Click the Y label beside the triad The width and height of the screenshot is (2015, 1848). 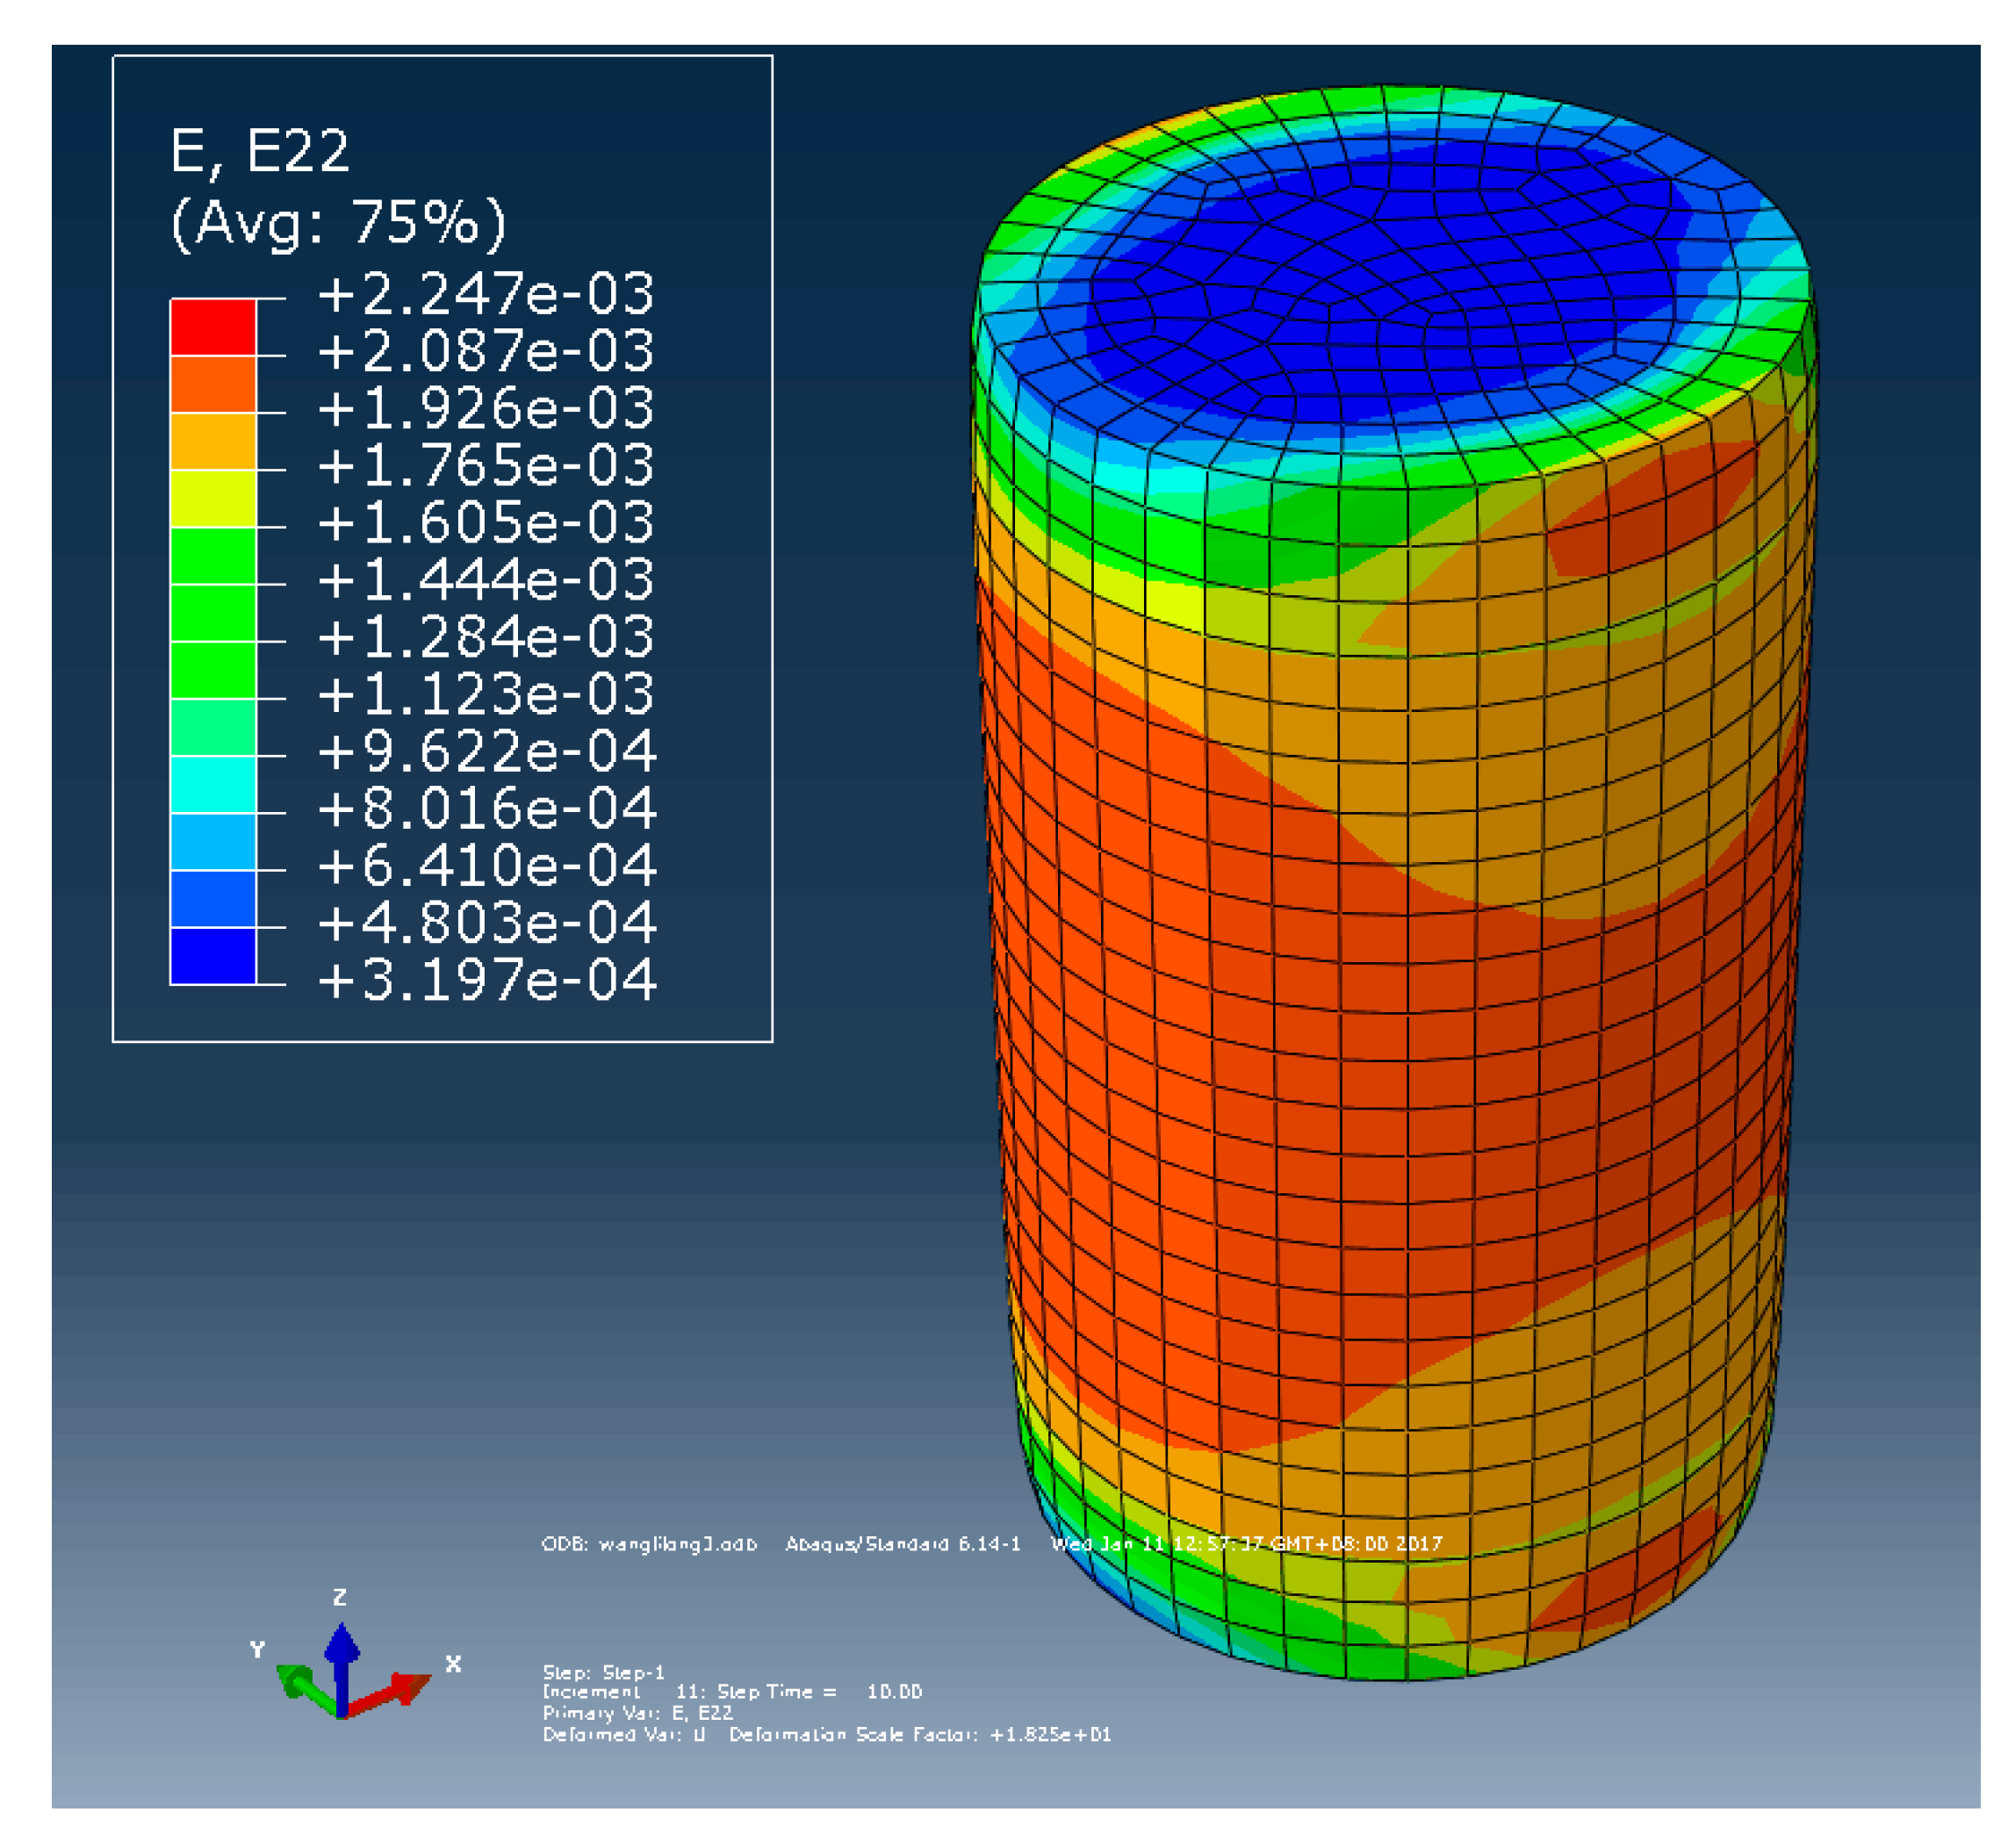pyautogui.click(x=257, y=1650)
